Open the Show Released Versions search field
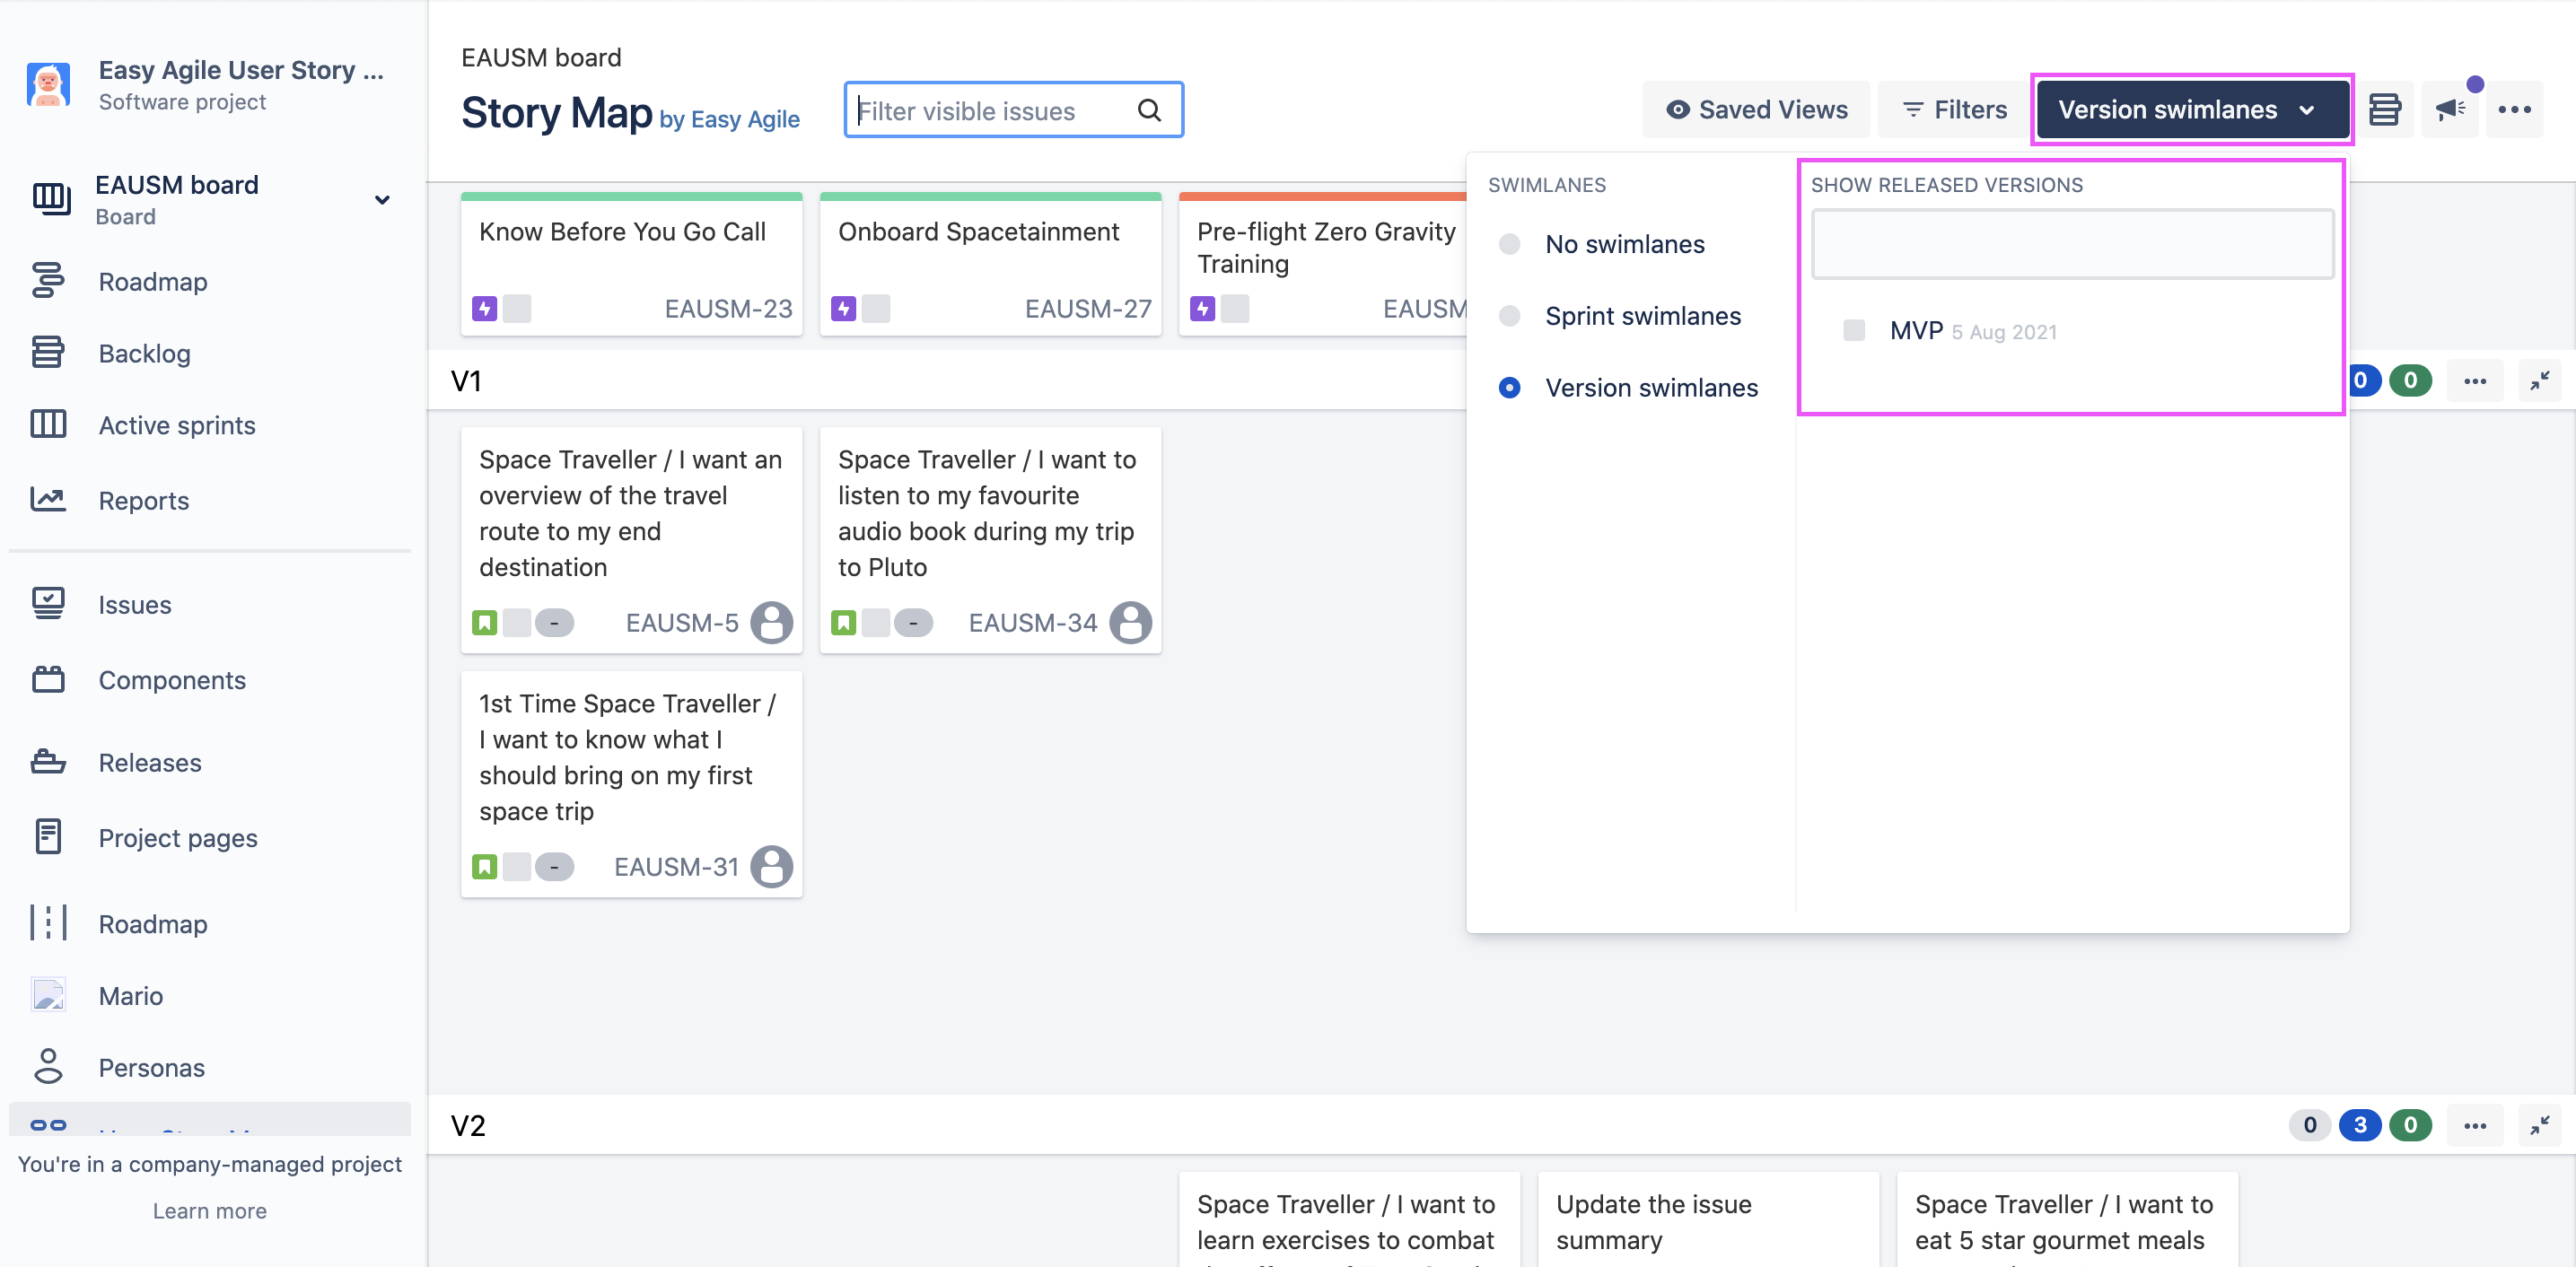The image size is (2576, 1267). pyautogui.click(x=2072, y=244)
